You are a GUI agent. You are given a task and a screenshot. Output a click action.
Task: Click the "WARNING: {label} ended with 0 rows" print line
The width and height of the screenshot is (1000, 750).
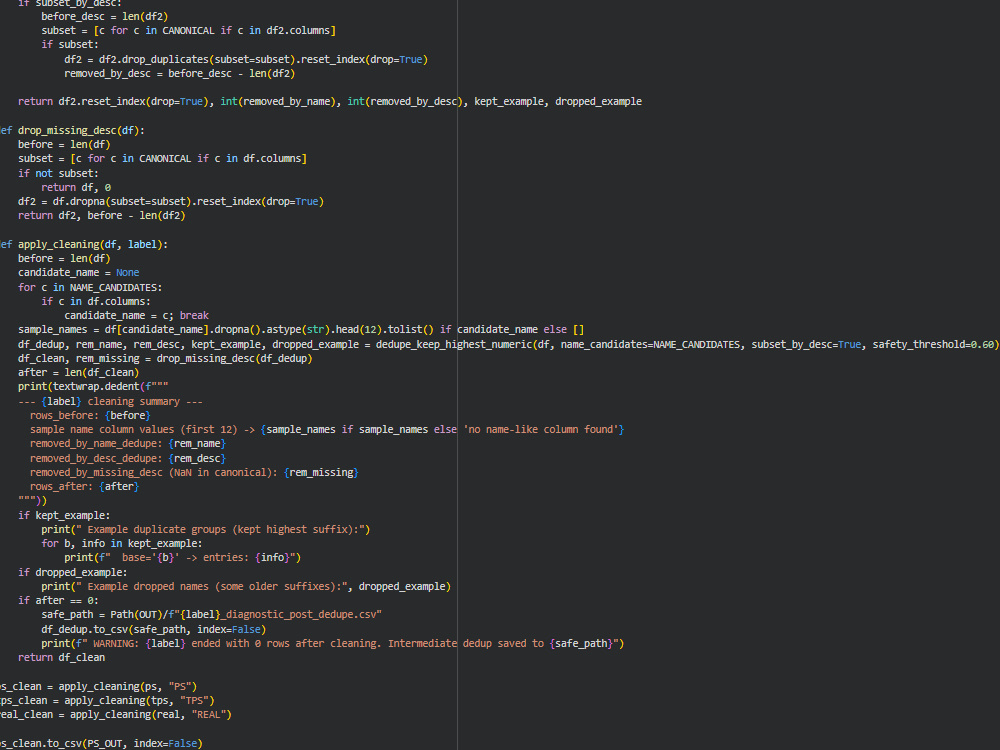click(x=333, y=643)
